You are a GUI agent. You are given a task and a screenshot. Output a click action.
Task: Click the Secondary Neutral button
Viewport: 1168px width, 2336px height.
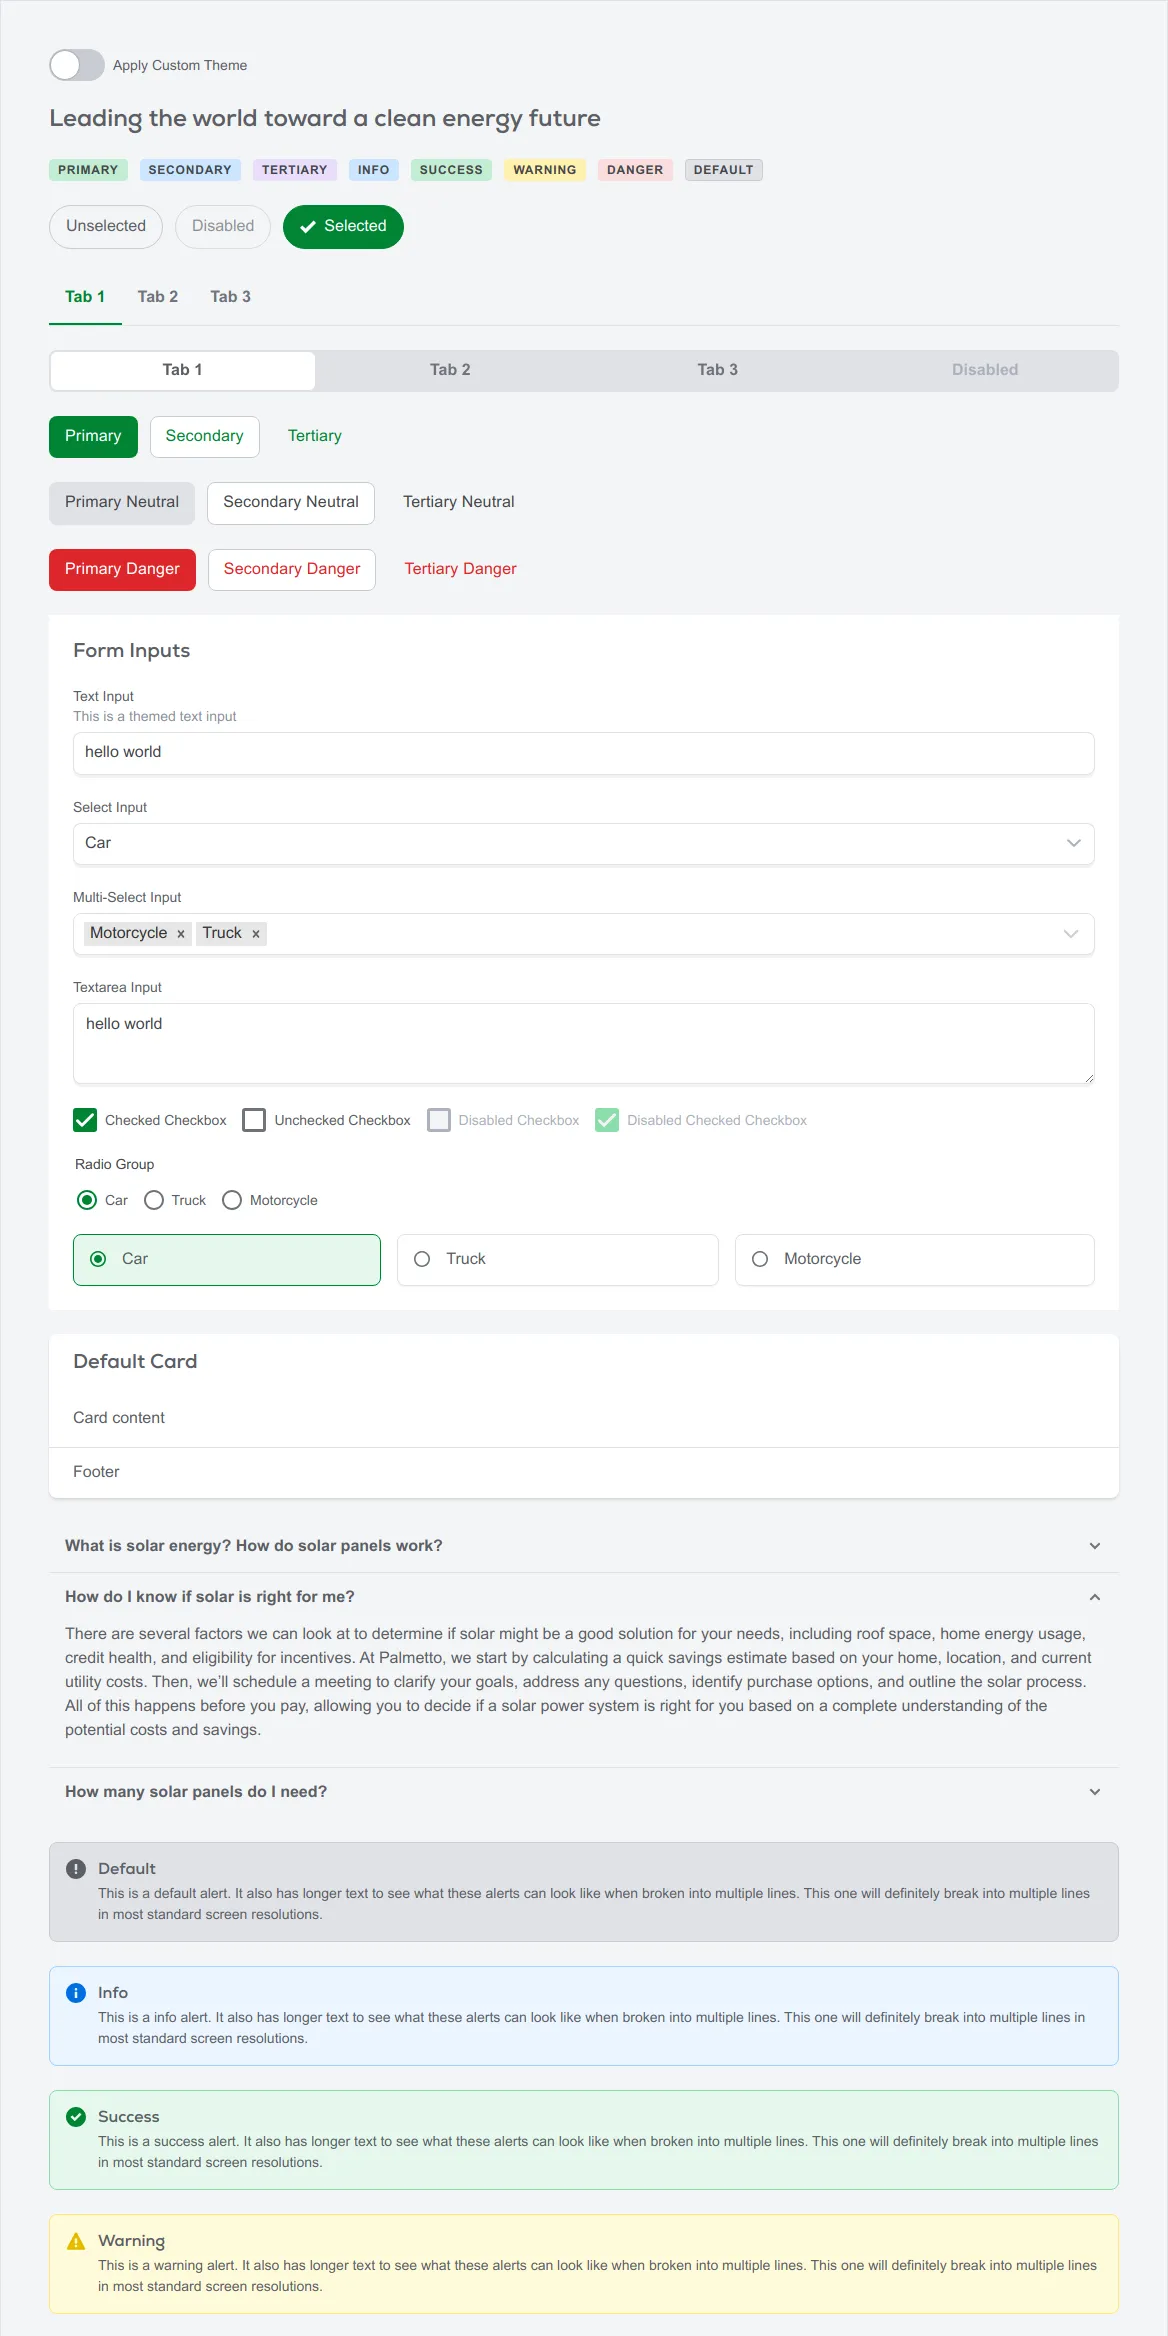tap(291, 502)
